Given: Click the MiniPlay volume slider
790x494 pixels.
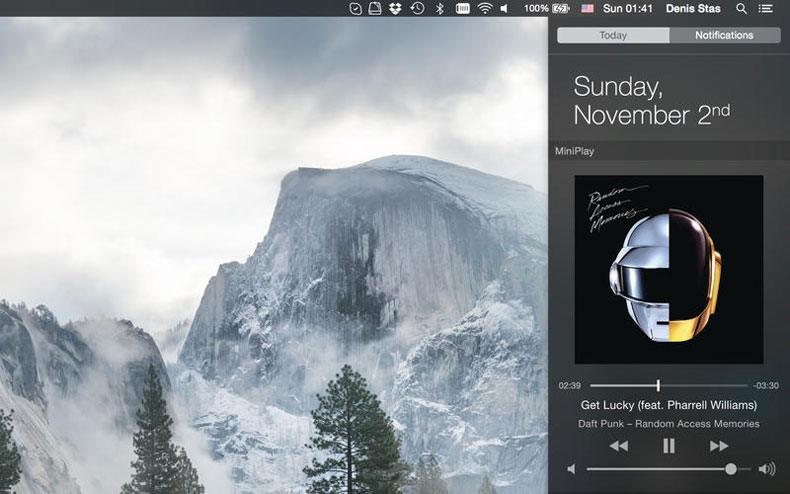Looking at the screenshot, I should click(x=669, y=469).
